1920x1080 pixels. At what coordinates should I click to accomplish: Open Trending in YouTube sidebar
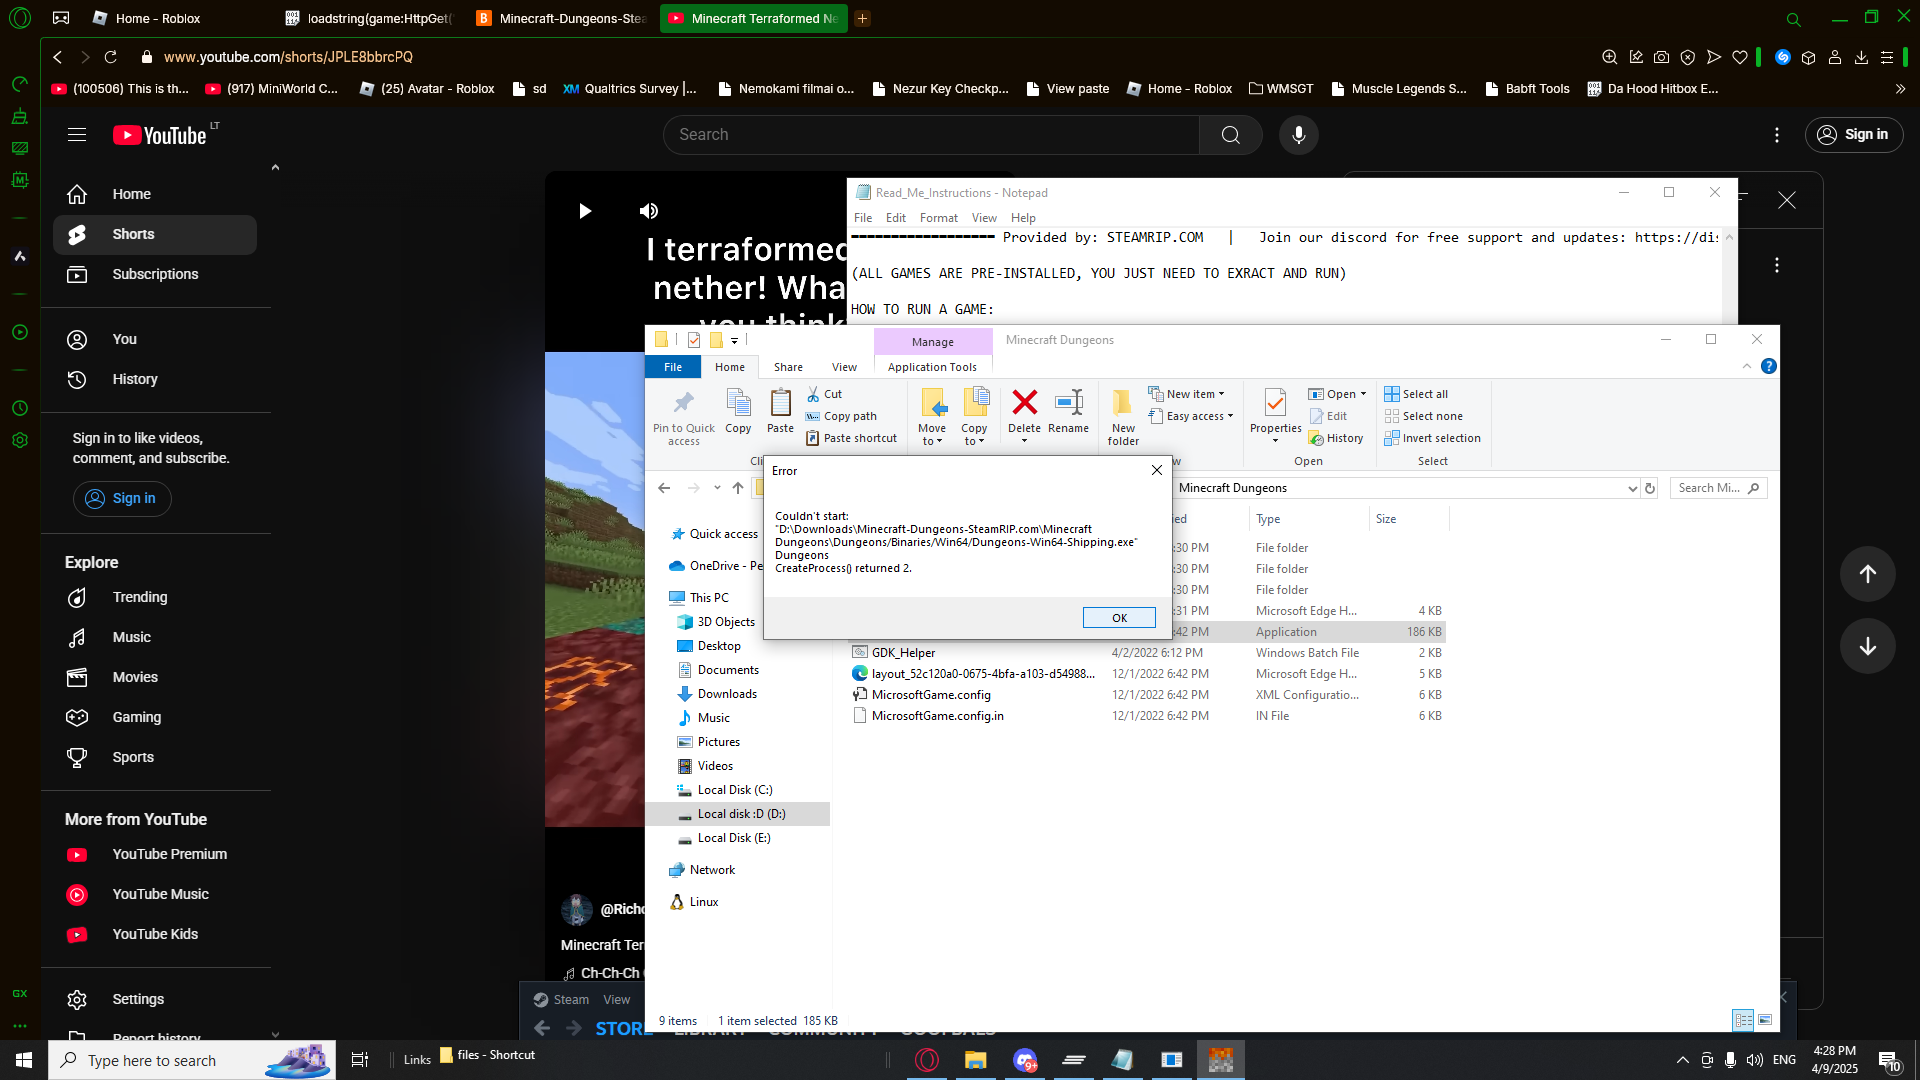pyautogui.click(x=155, y=597)
